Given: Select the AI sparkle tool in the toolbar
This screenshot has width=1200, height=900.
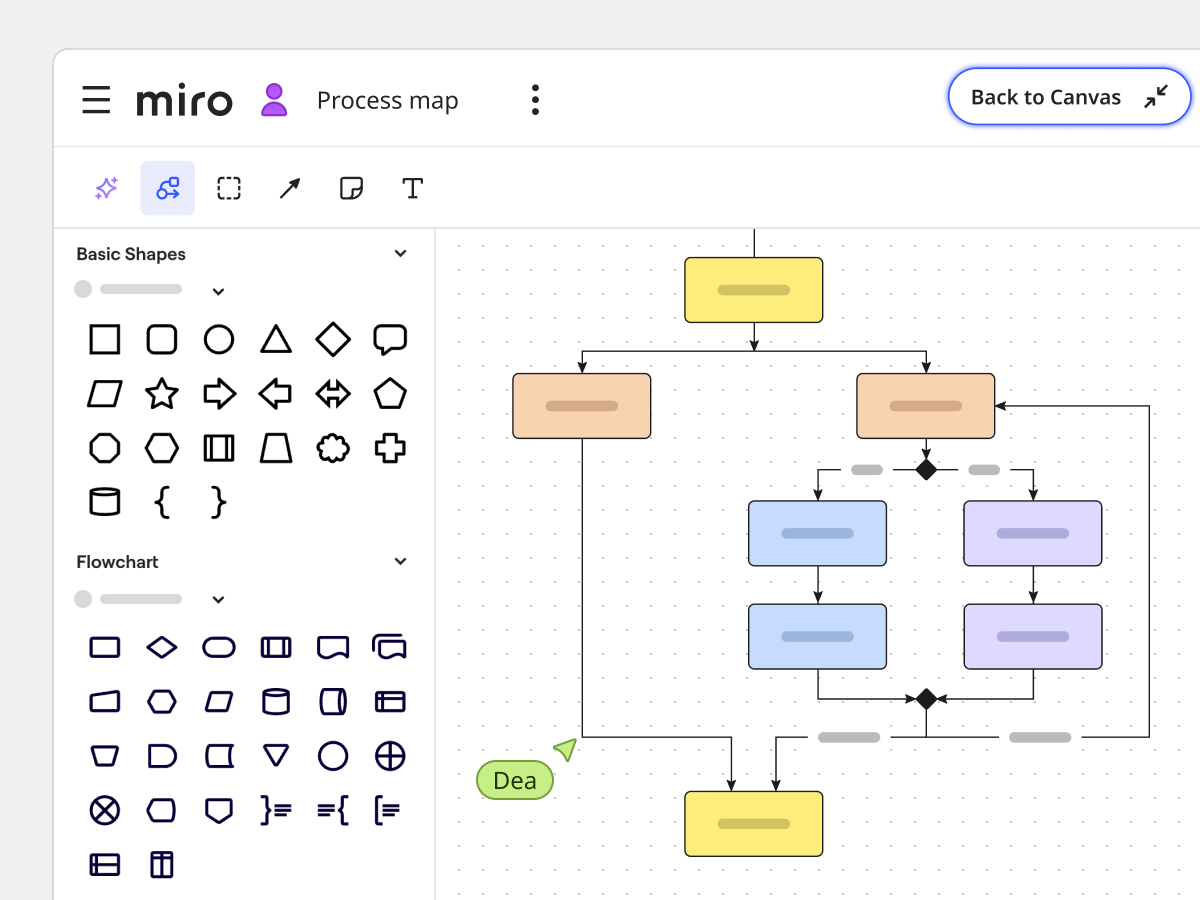Looking at the screenshot, I should pyautogui.click(x=105, y=188).
